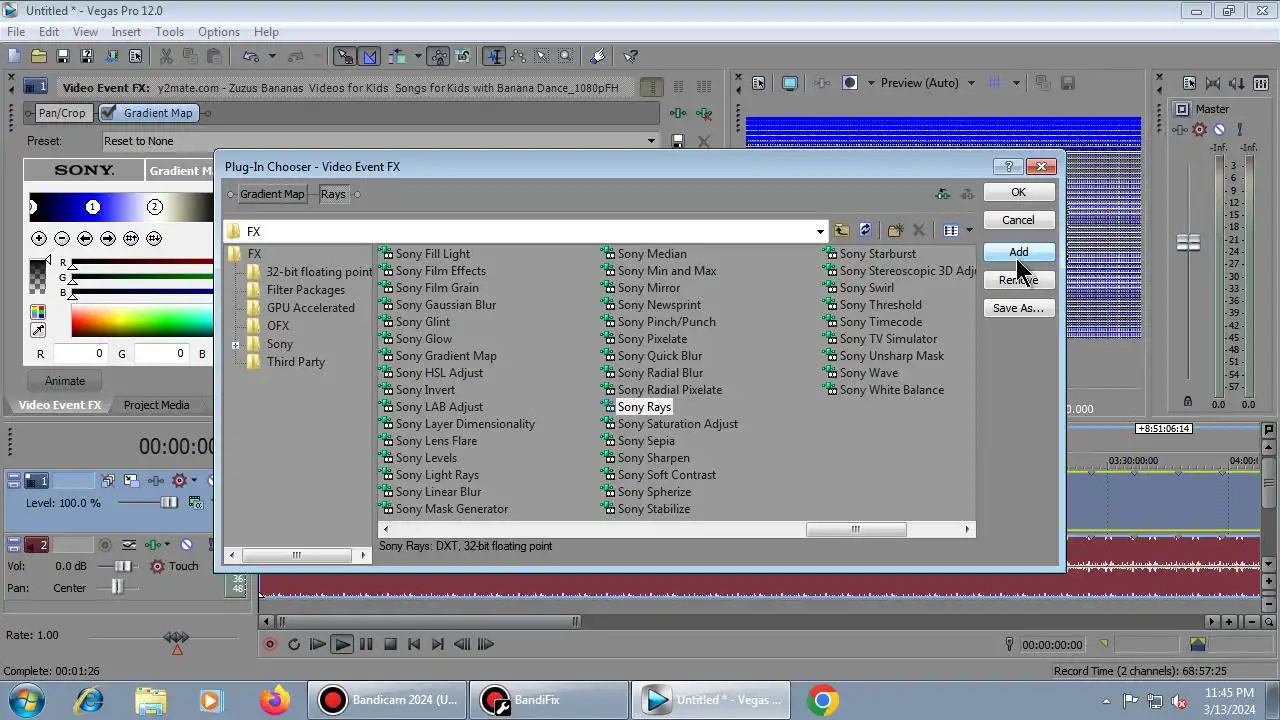The image size is (1280, 720).
Task: Select Rays in the Plug-In Chooser chain
Action: pos(333,194)
